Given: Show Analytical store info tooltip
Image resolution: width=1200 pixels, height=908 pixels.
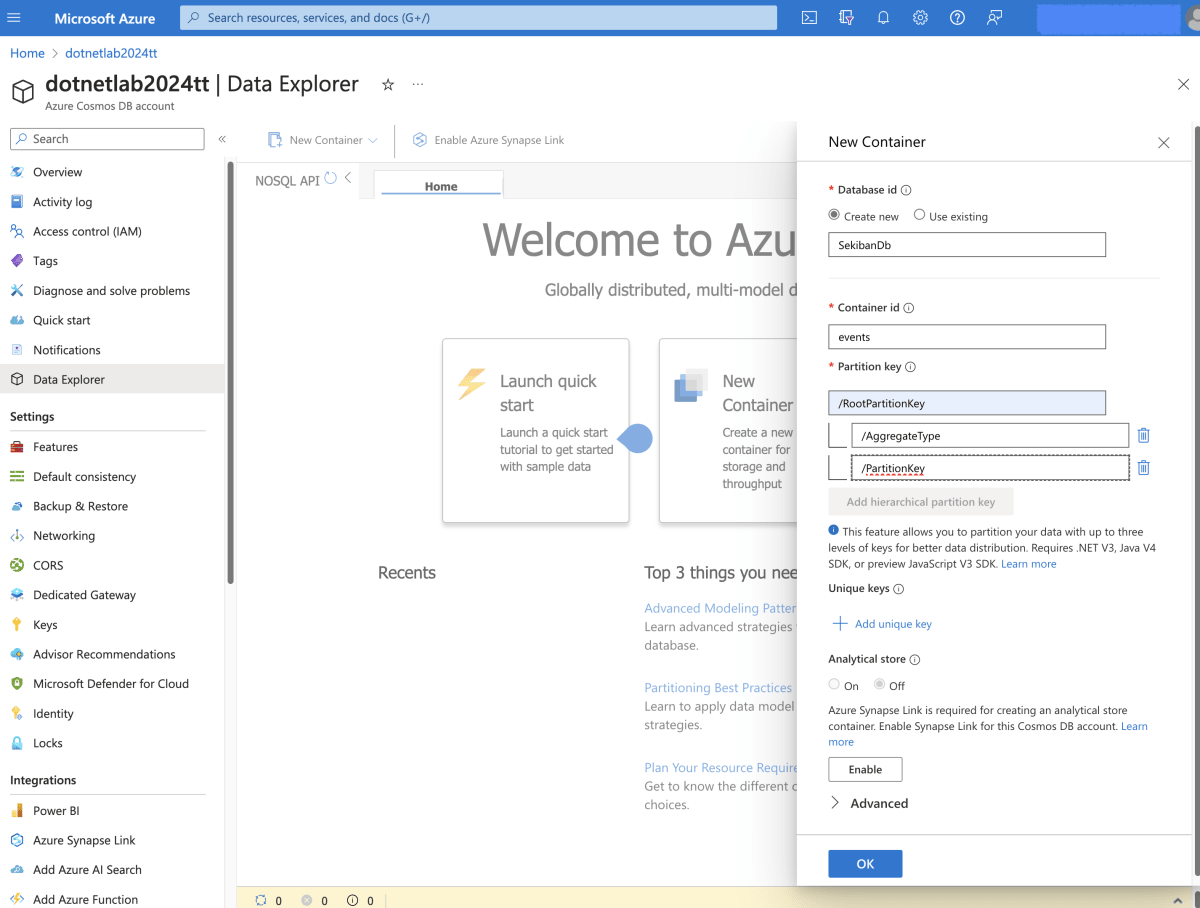Looking at the screenshot, I should [x=915, y=660].
